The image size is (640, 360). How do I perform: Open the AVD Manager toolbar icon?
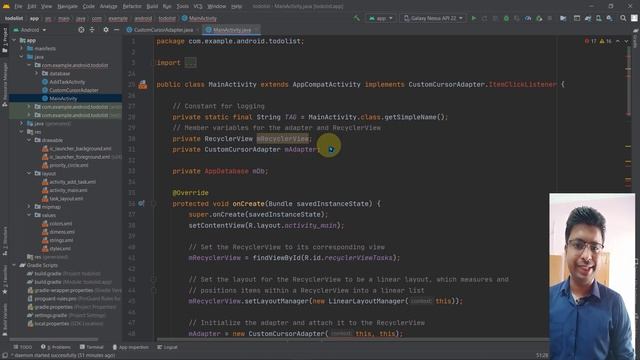click(x=598, y=18)
